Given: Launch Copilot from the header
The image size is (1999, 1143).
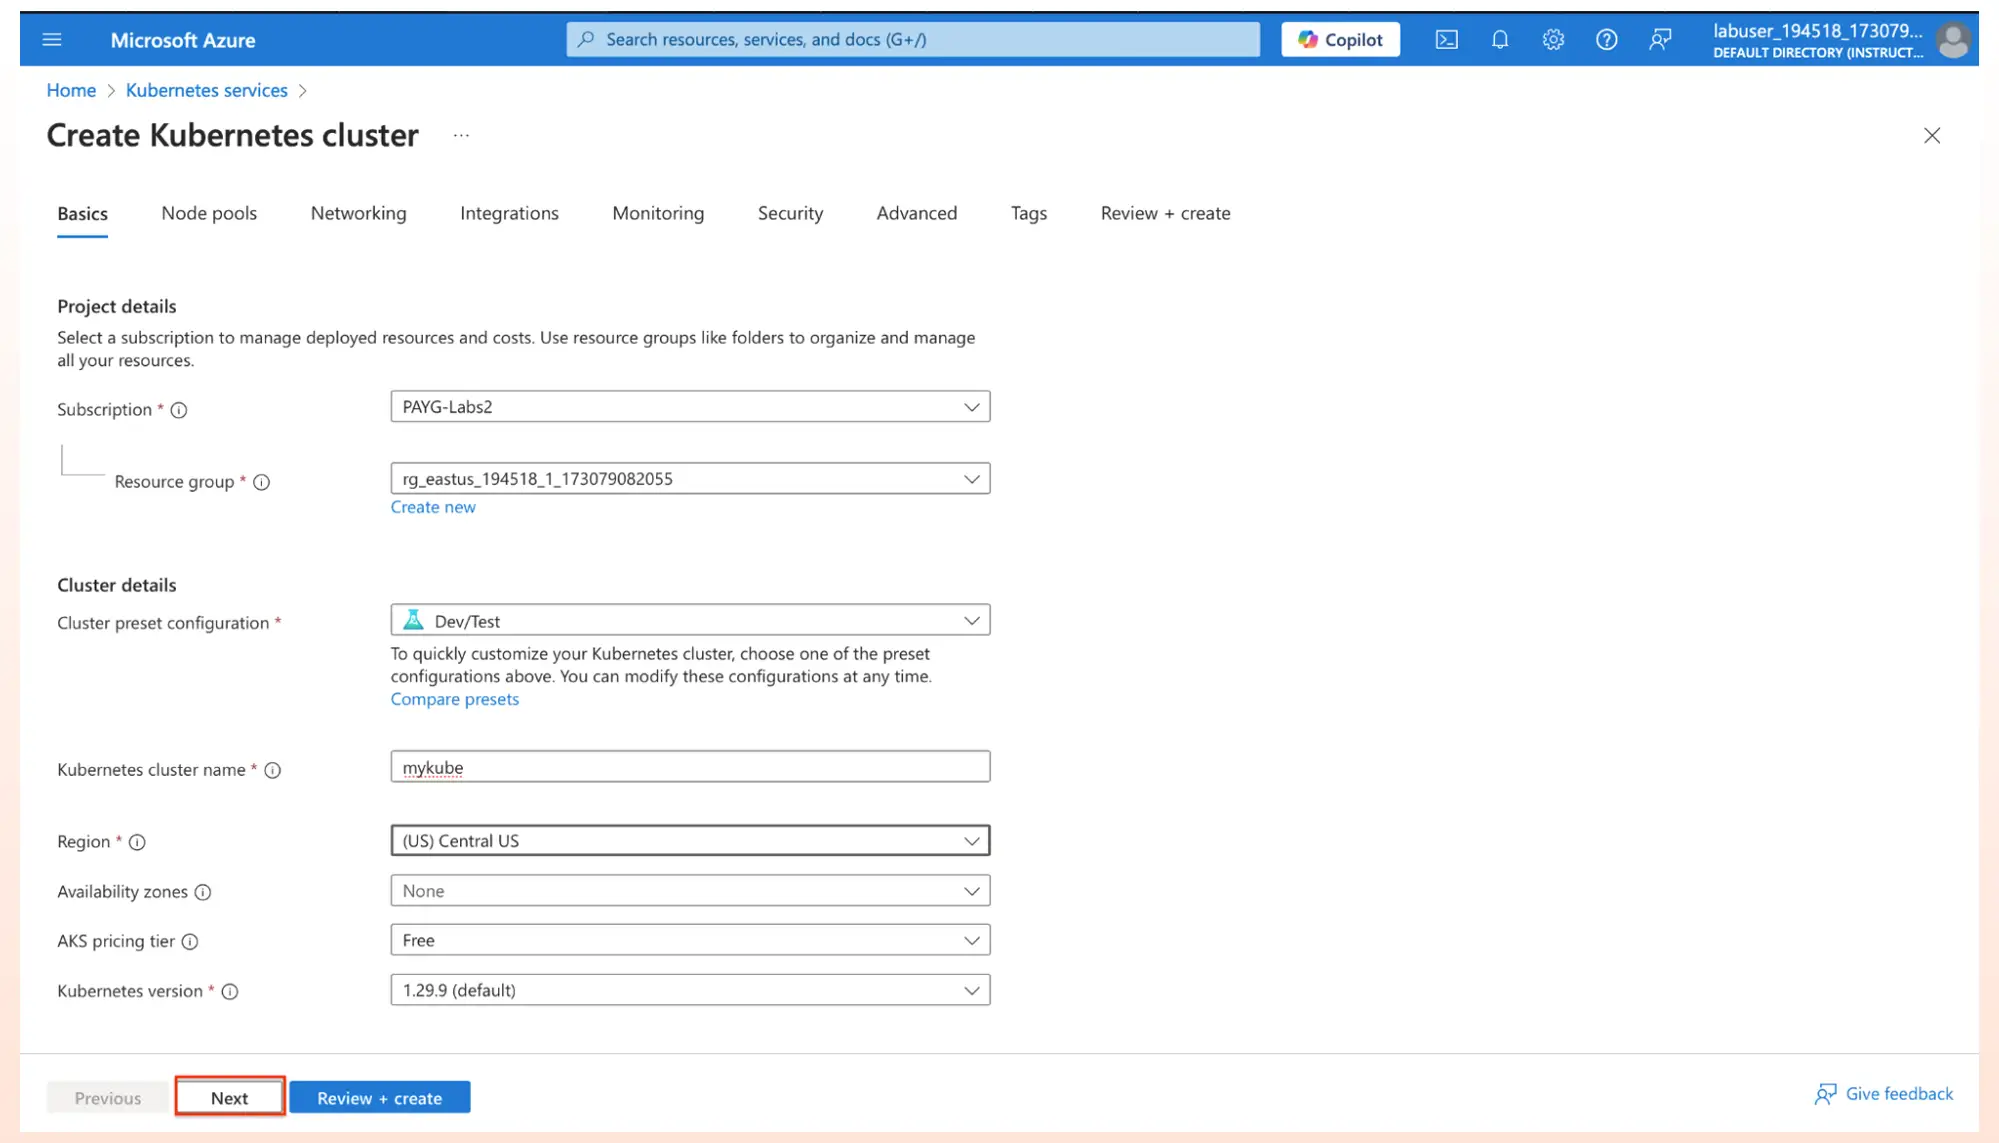Looking at the screenshot, I should 1340,40.
